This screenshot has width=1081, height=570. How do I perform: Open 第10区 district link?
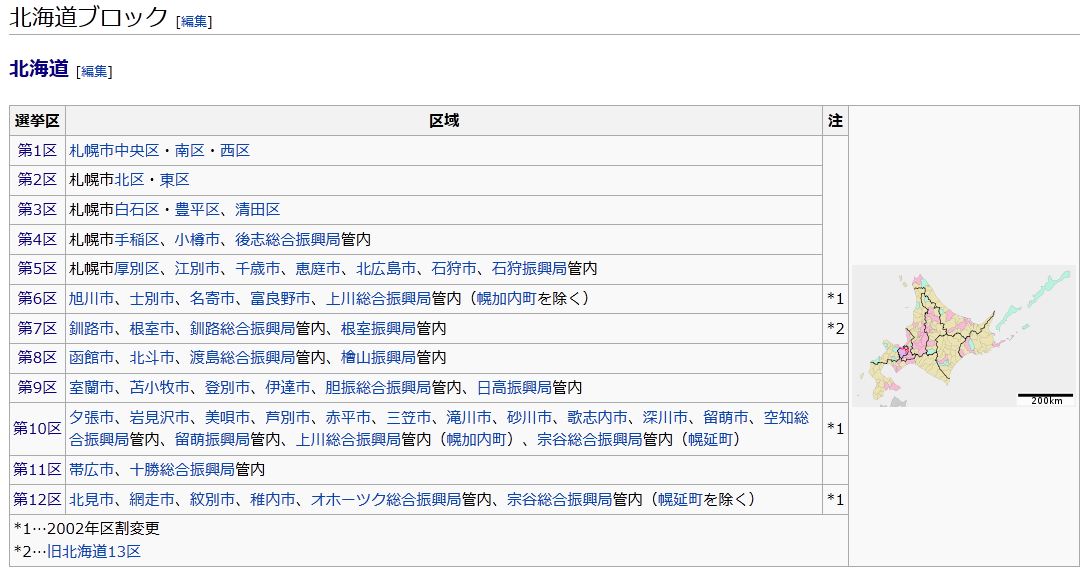coord(37,428)
